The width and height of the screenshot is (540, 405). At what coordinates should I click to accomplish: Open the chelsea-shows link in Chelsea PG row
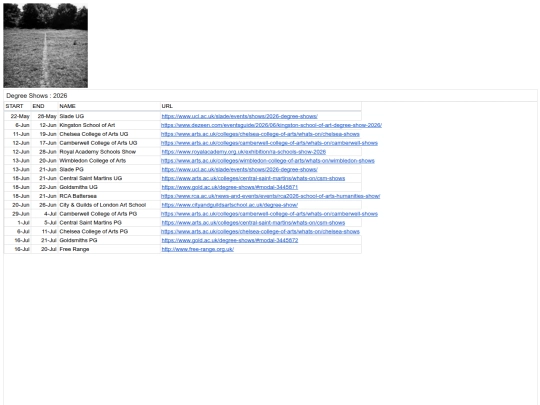tap(260, 231)
